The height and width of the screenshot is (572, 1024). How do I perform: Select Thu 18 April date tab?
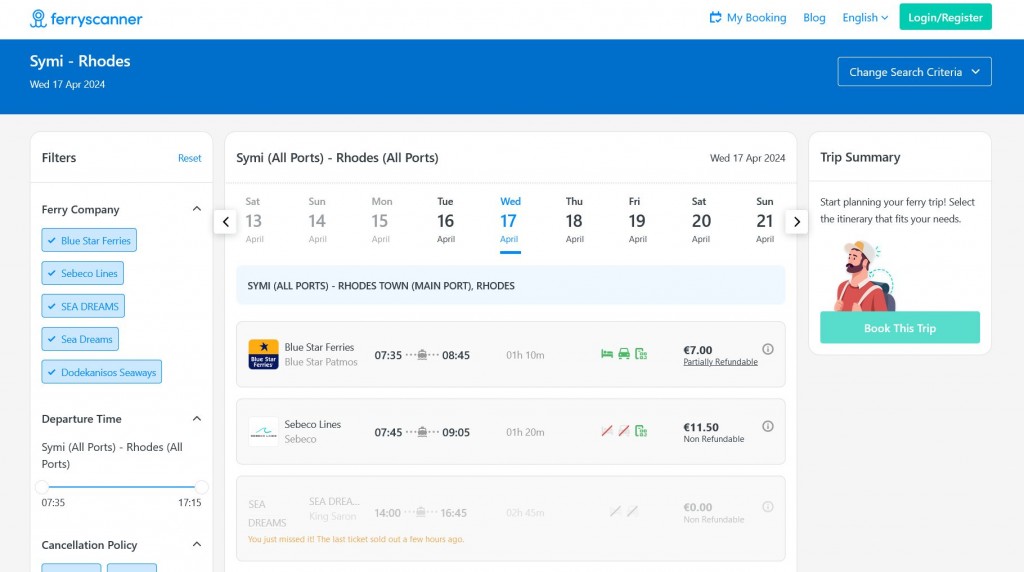point(574,220)
